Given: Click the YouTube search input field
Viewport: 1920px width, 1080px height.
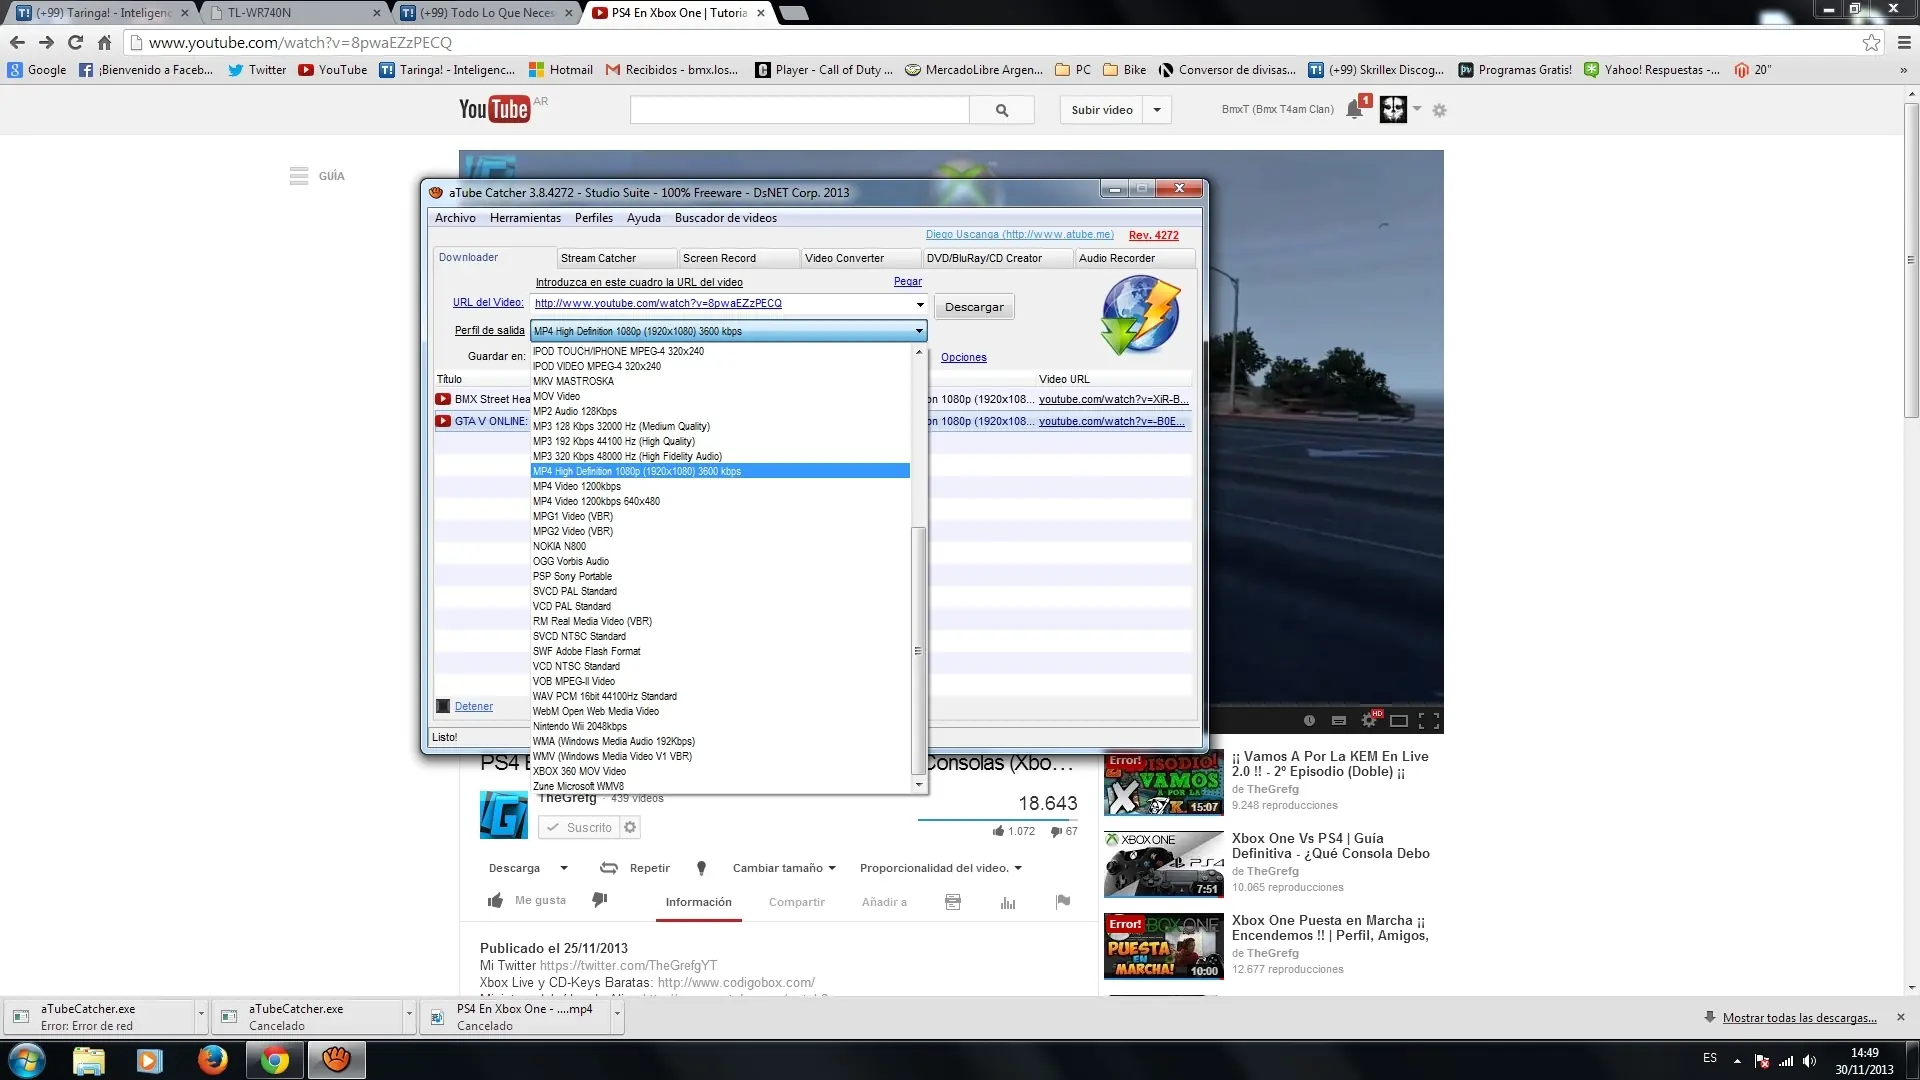Looking at the screenshot, I should coord(800,110).
